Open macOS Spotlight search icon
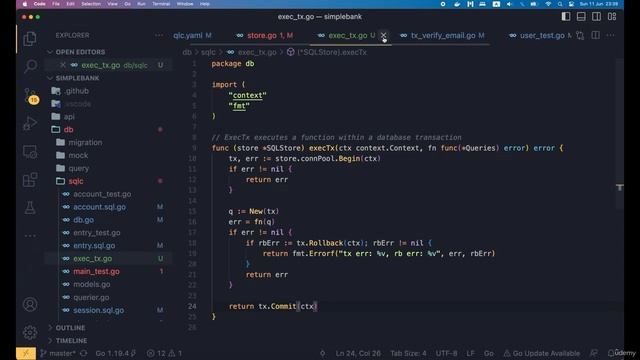Viewport: 640px width, 360px height. (x=560, y=4)
